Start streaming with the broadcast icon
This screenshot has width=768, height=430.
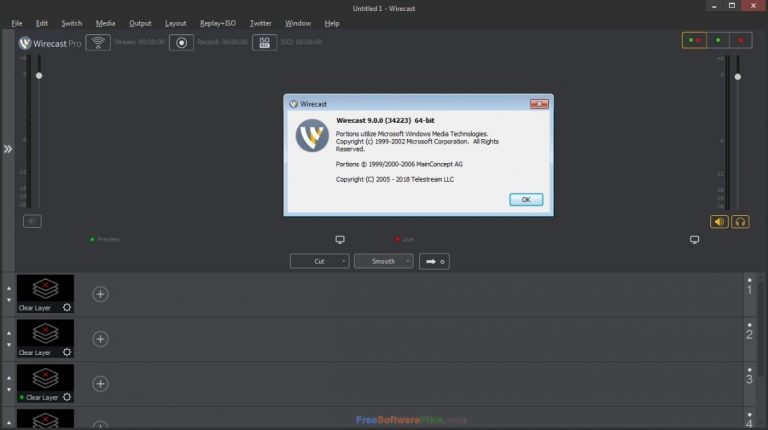[98, 43]
